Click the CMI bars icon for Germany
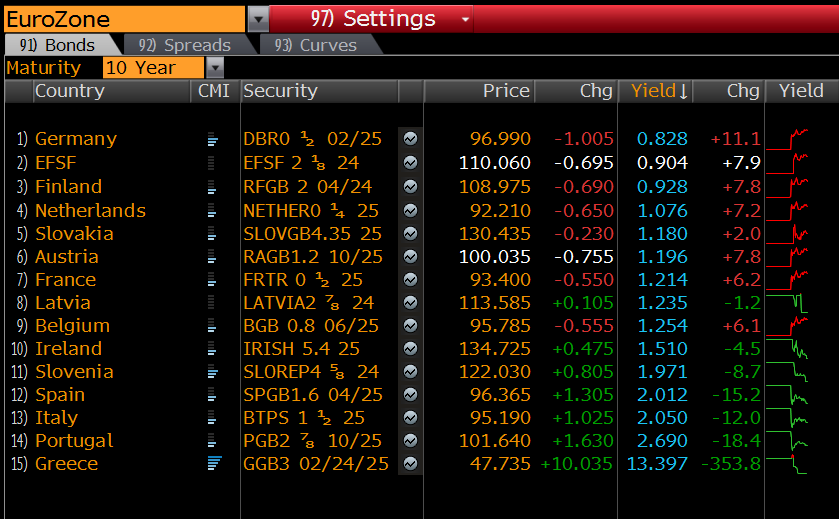The width and height of the screenshot is (839, 519). pos(212,139)
